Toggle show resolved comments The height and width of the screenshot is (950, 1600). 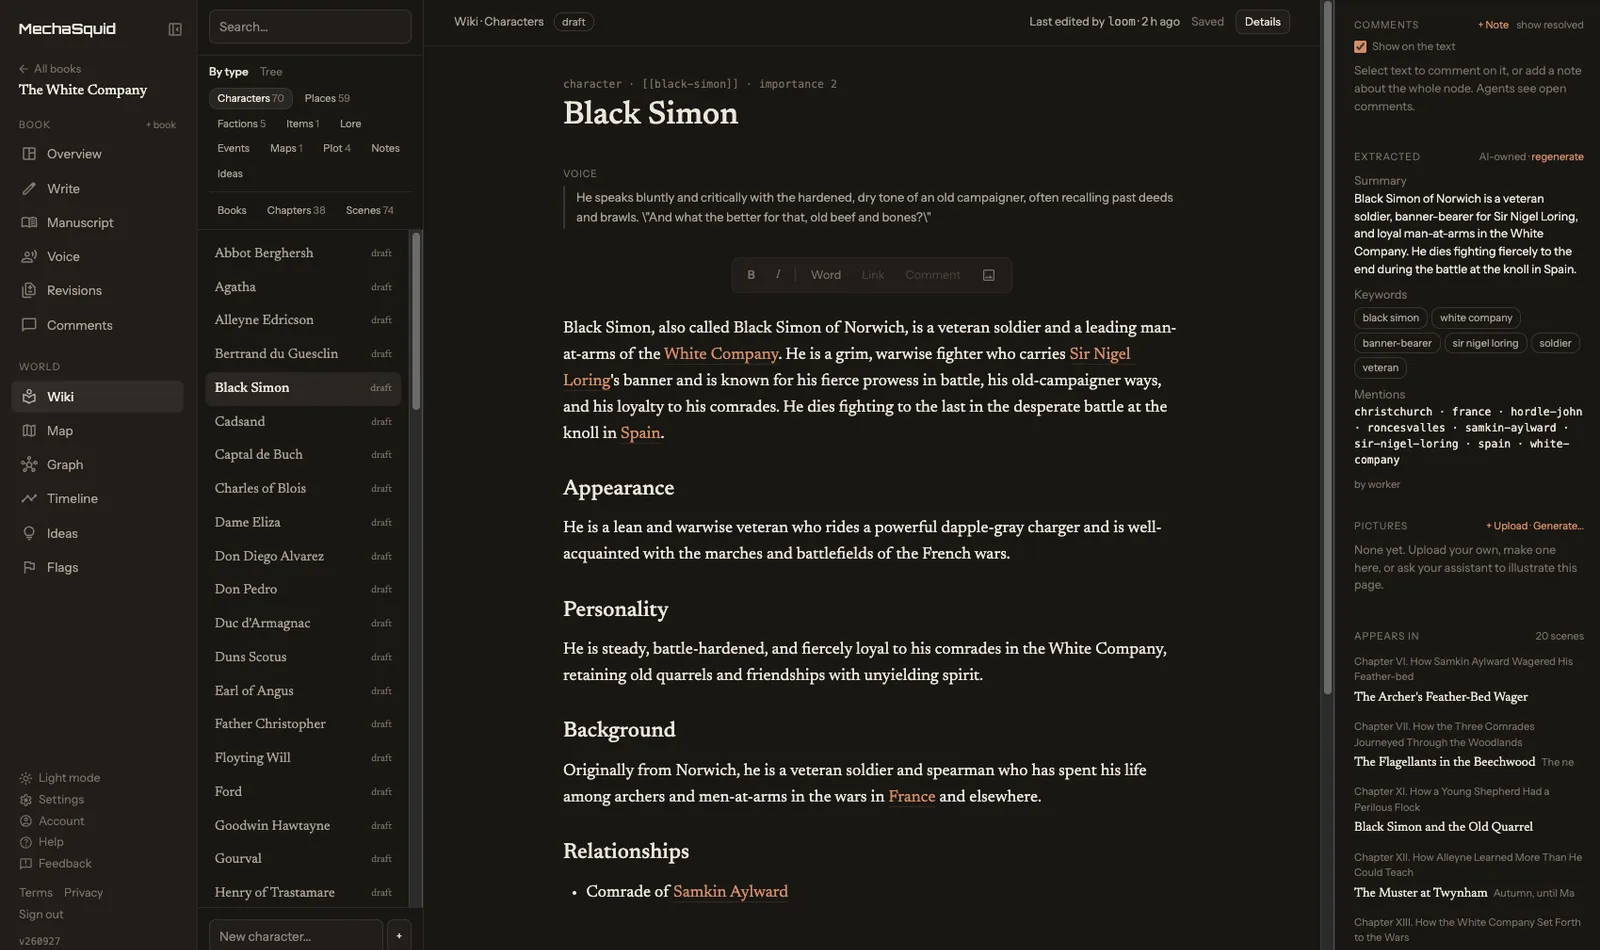click(1549, 25)
